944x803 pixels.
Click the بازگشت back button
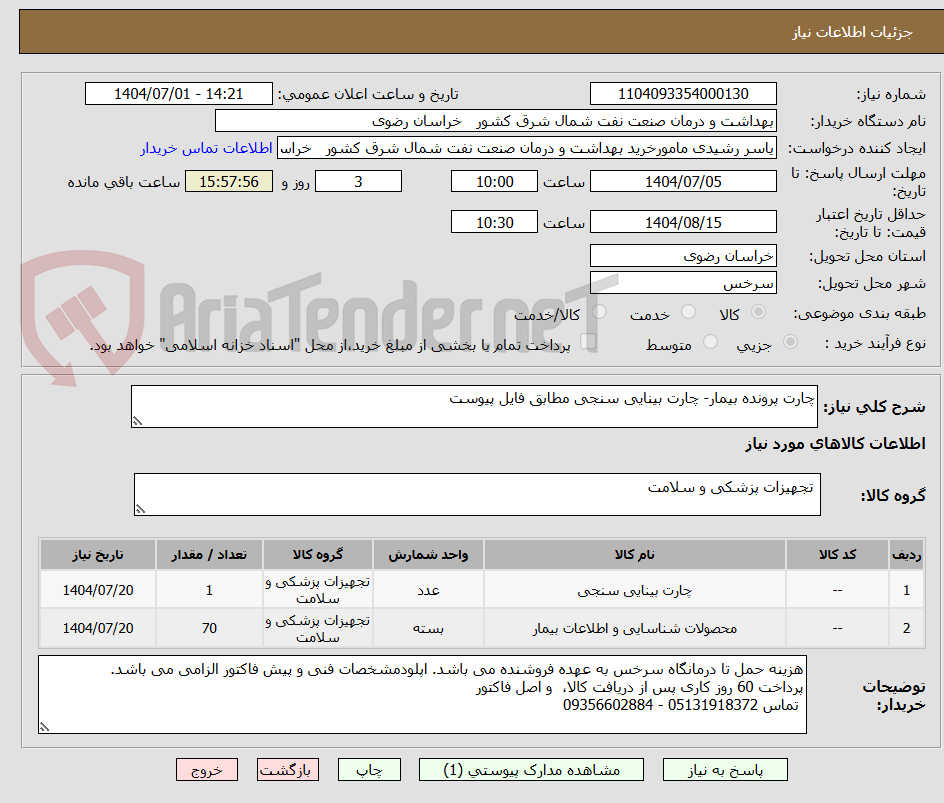[288, 769]
